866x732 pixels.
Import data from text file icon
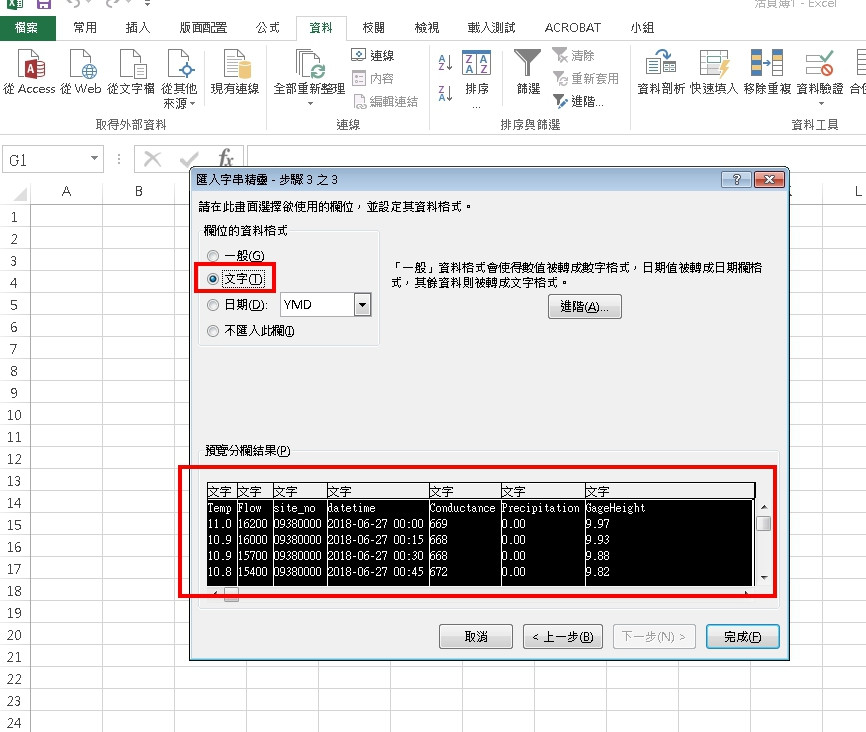(x=131, y=72)
